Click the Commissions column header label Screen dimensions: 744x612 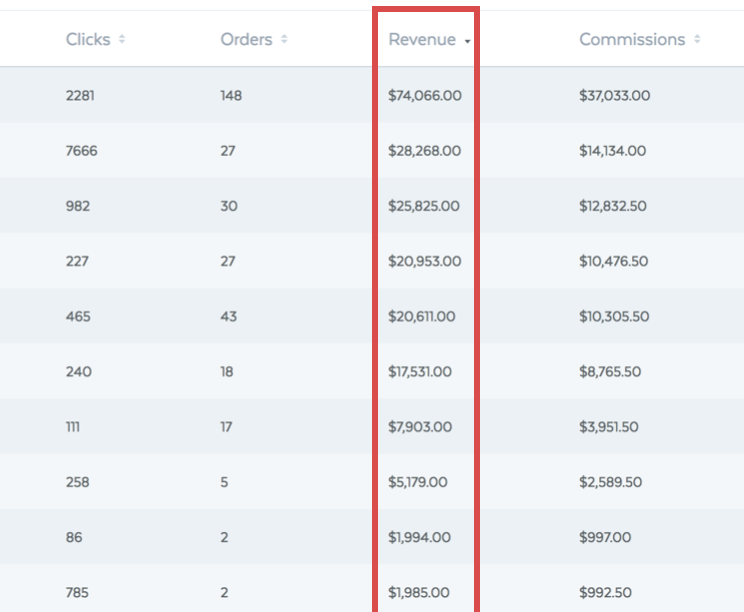click(632, 39)
